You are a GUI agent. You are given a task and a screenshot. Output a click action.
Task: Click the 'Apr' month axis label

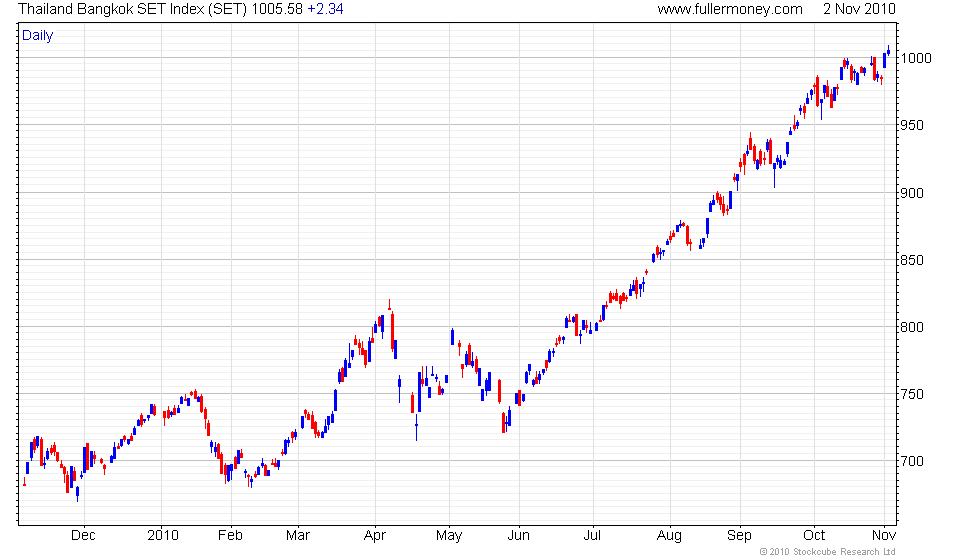click(x=374, y=536)
